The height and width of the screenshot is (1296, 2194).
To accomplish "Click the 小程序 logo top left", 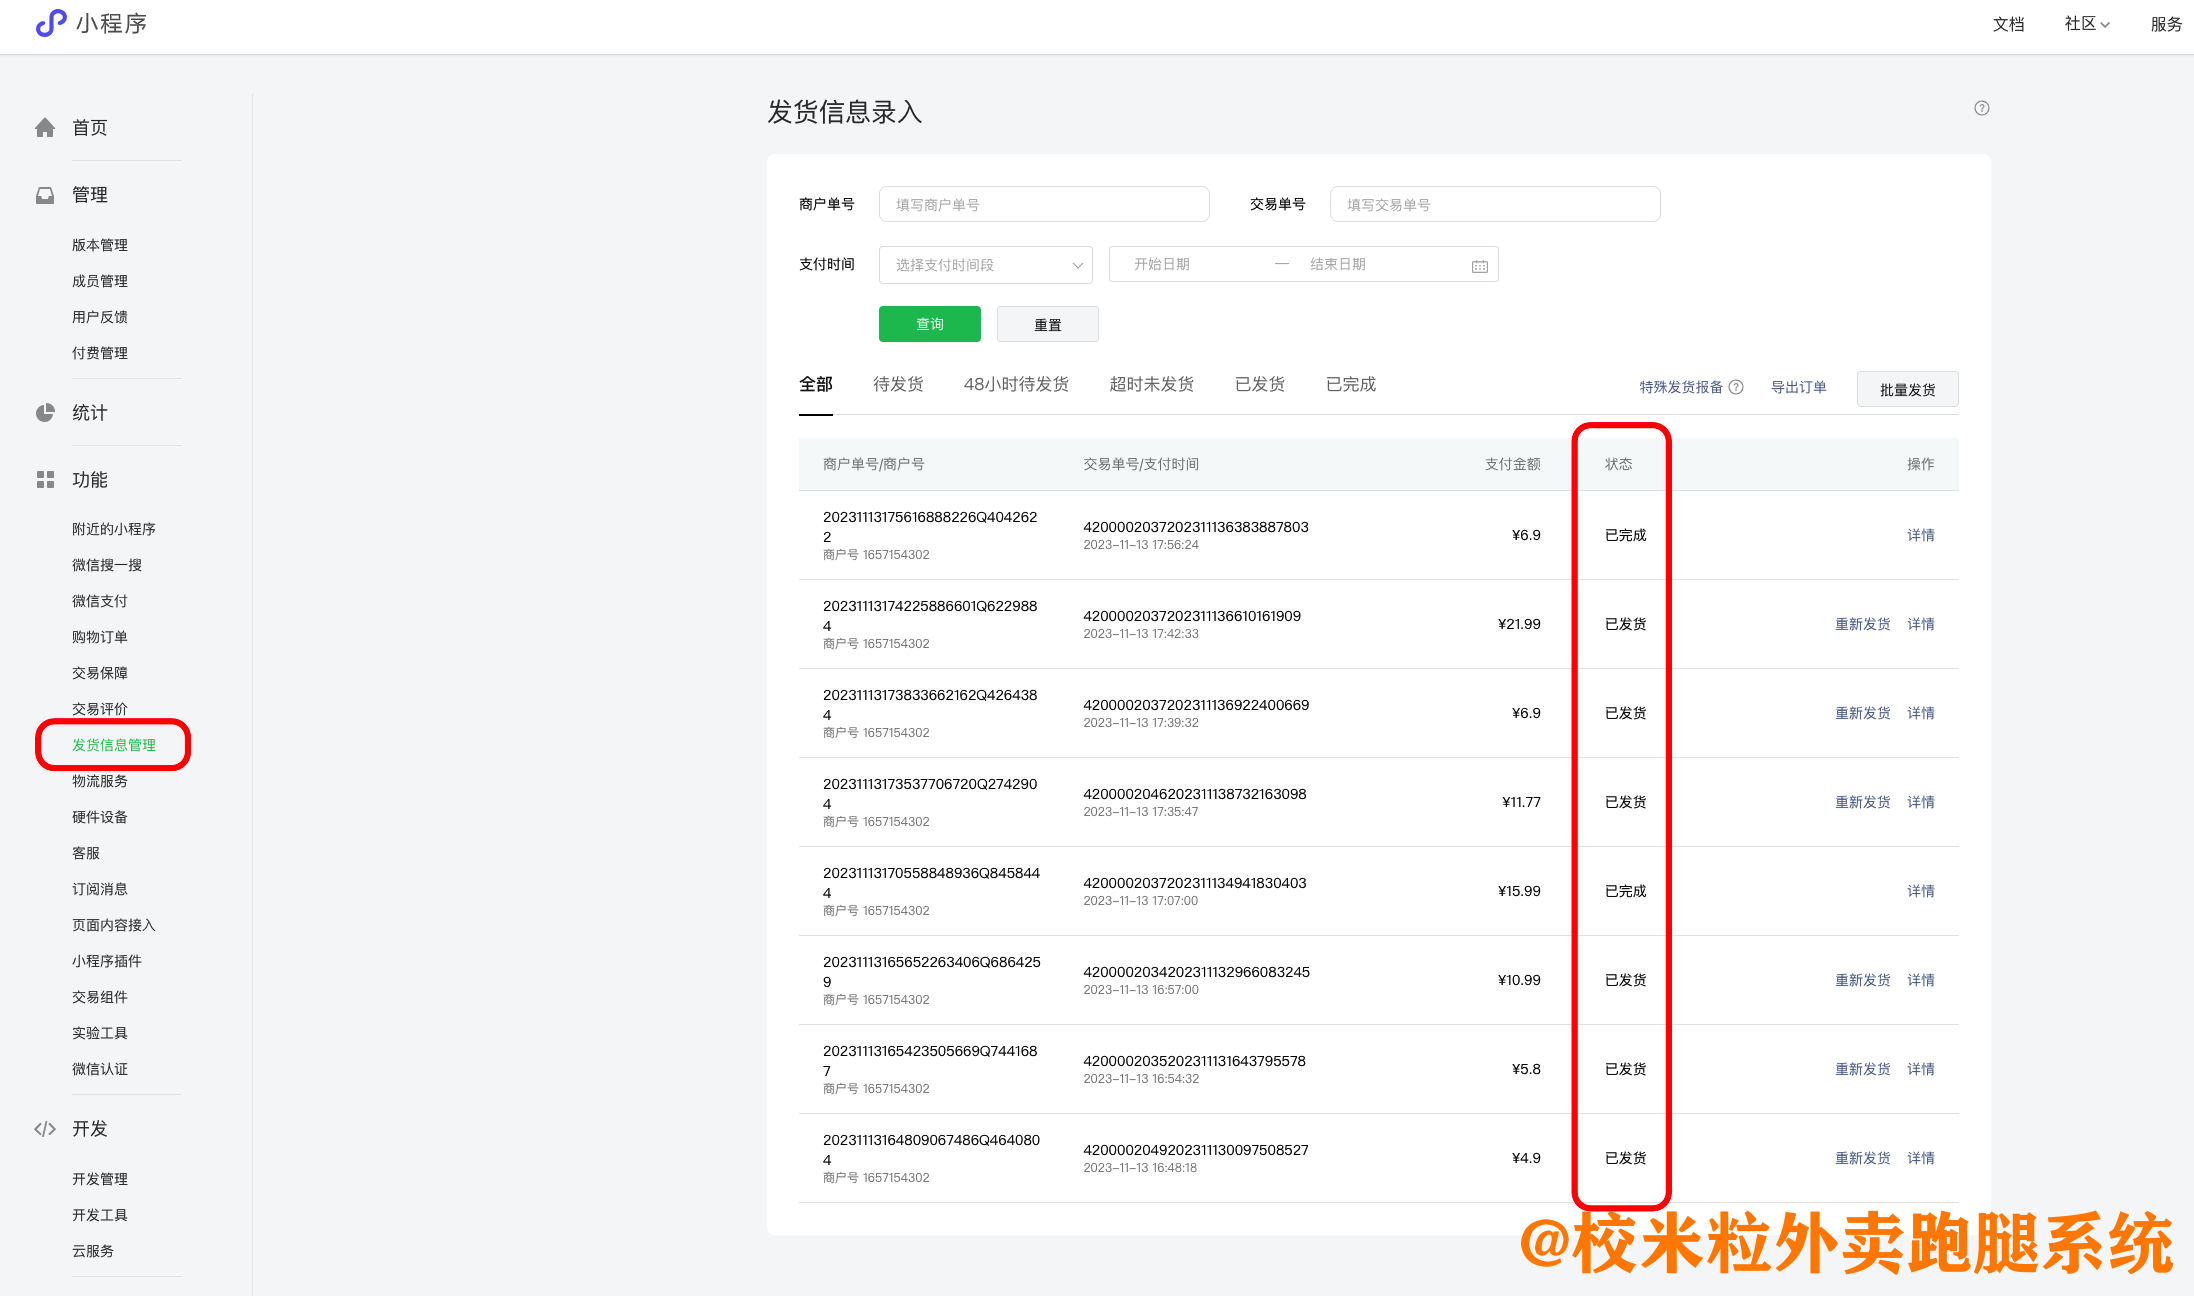I will [x=51, y=24].
